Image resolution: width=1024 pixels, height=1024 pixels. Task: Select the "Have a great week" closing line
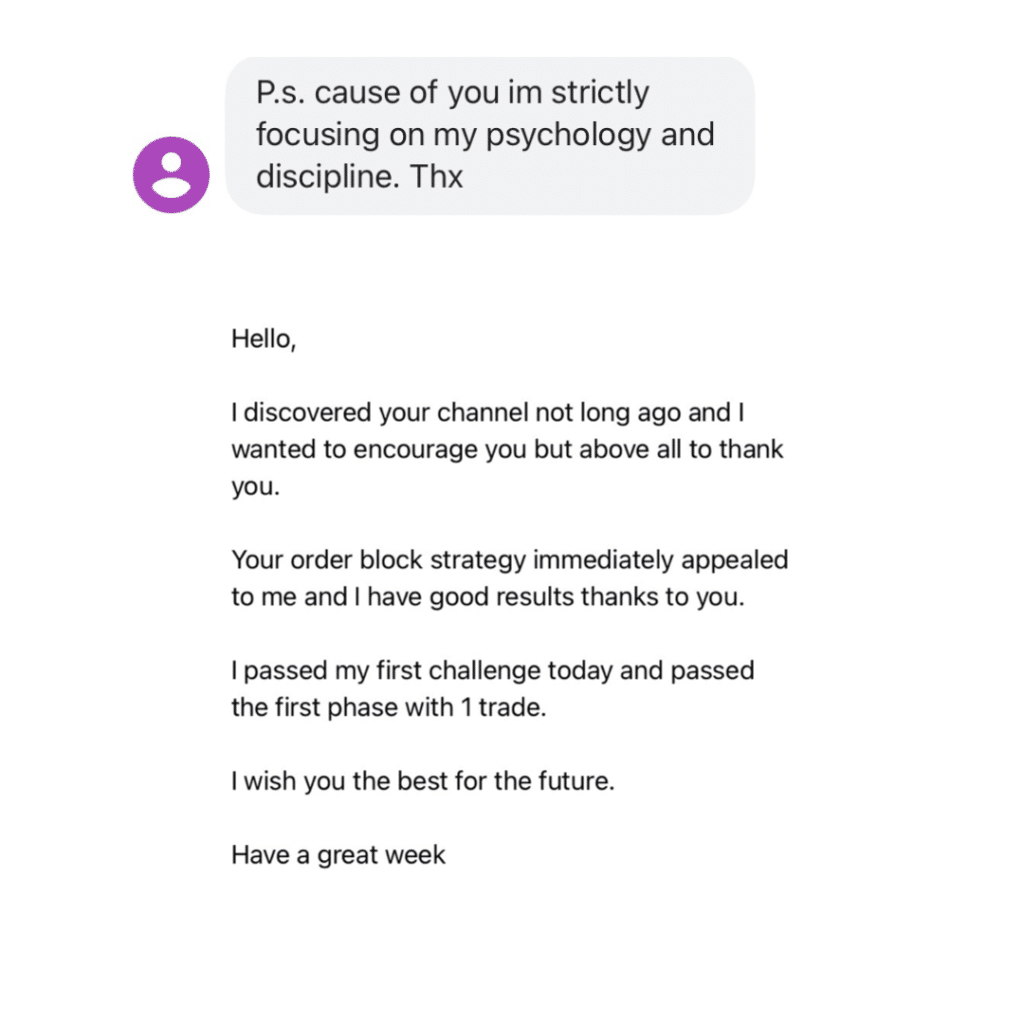point(338,856)
